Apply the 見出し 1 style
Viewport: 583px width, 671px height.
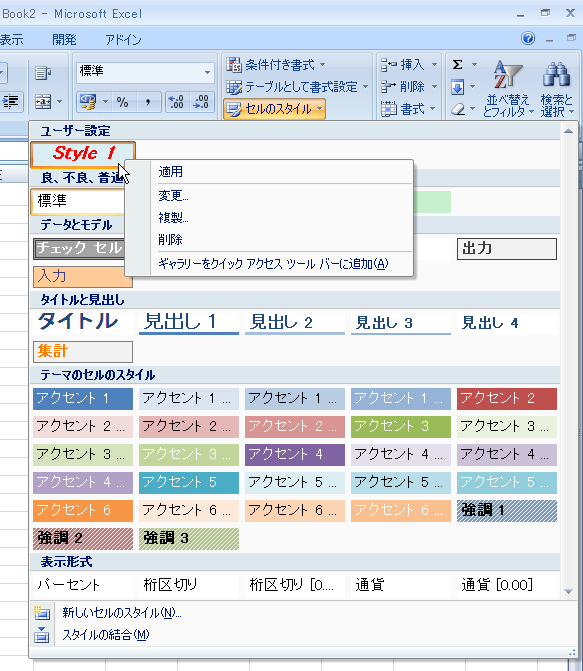coord(189,322)
